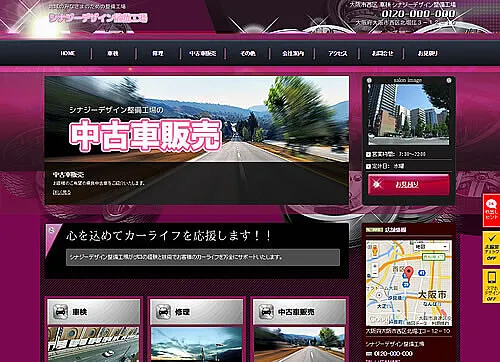Click the salon image building photo
This screenshot has height=362, width=500.
tap(408, 114)
